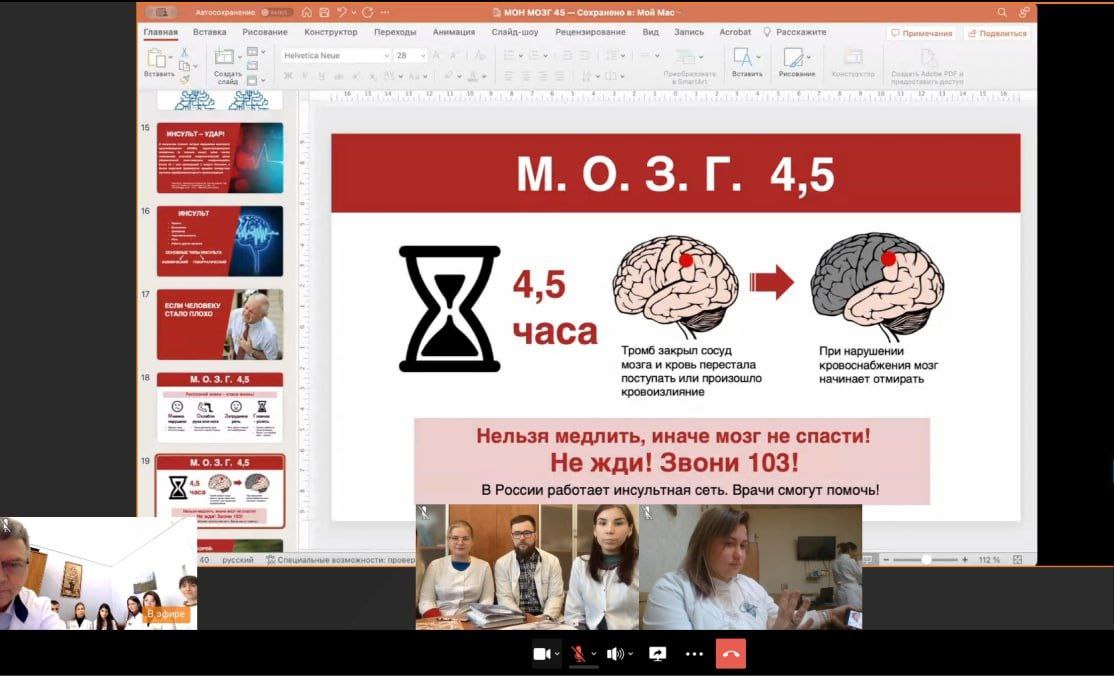Screen dimensions: 1114x676
Task: Open the three dots more options
Action: 694,654
